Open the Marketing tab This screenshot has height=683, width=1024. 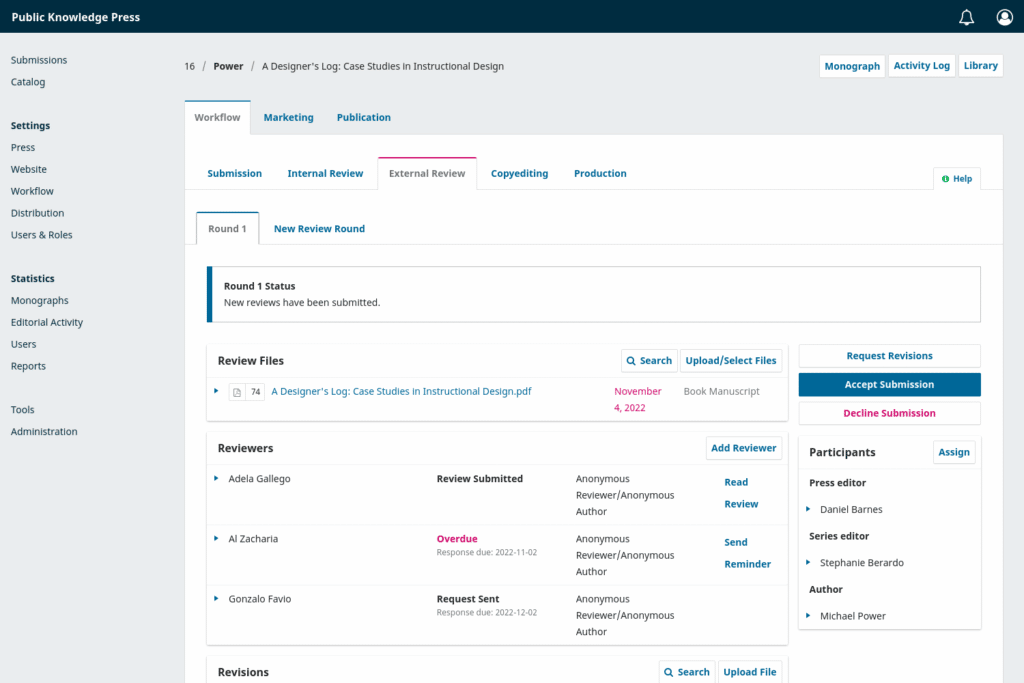coord(288,117)
